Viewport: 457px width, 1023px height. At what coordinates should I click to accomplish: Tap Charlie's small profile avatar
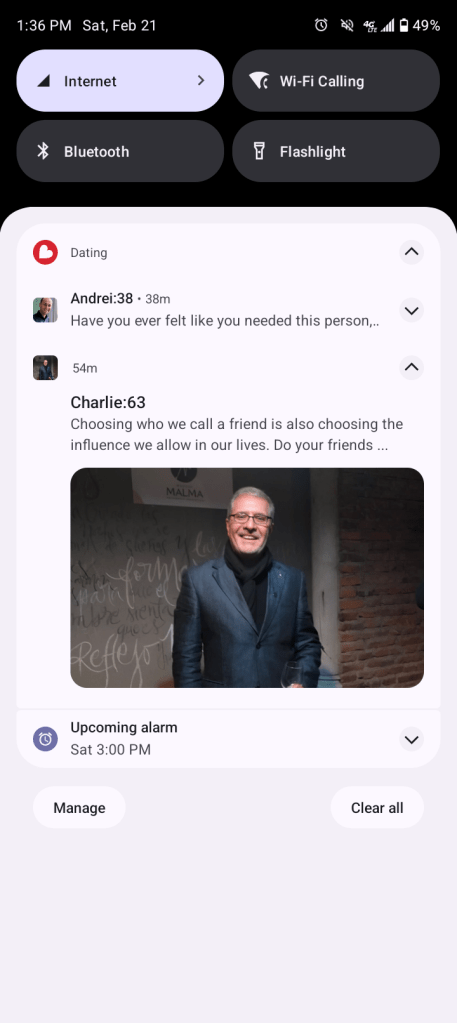tap(45, 367)
